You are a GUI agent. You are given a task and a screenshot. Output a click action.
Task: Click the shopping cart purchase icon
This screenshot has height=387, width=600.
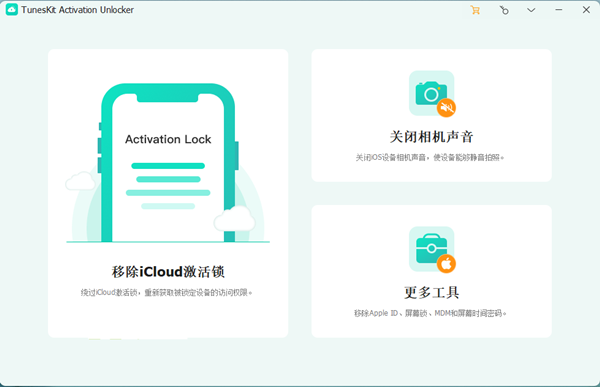pyautogui.click(x=475, y=10)
